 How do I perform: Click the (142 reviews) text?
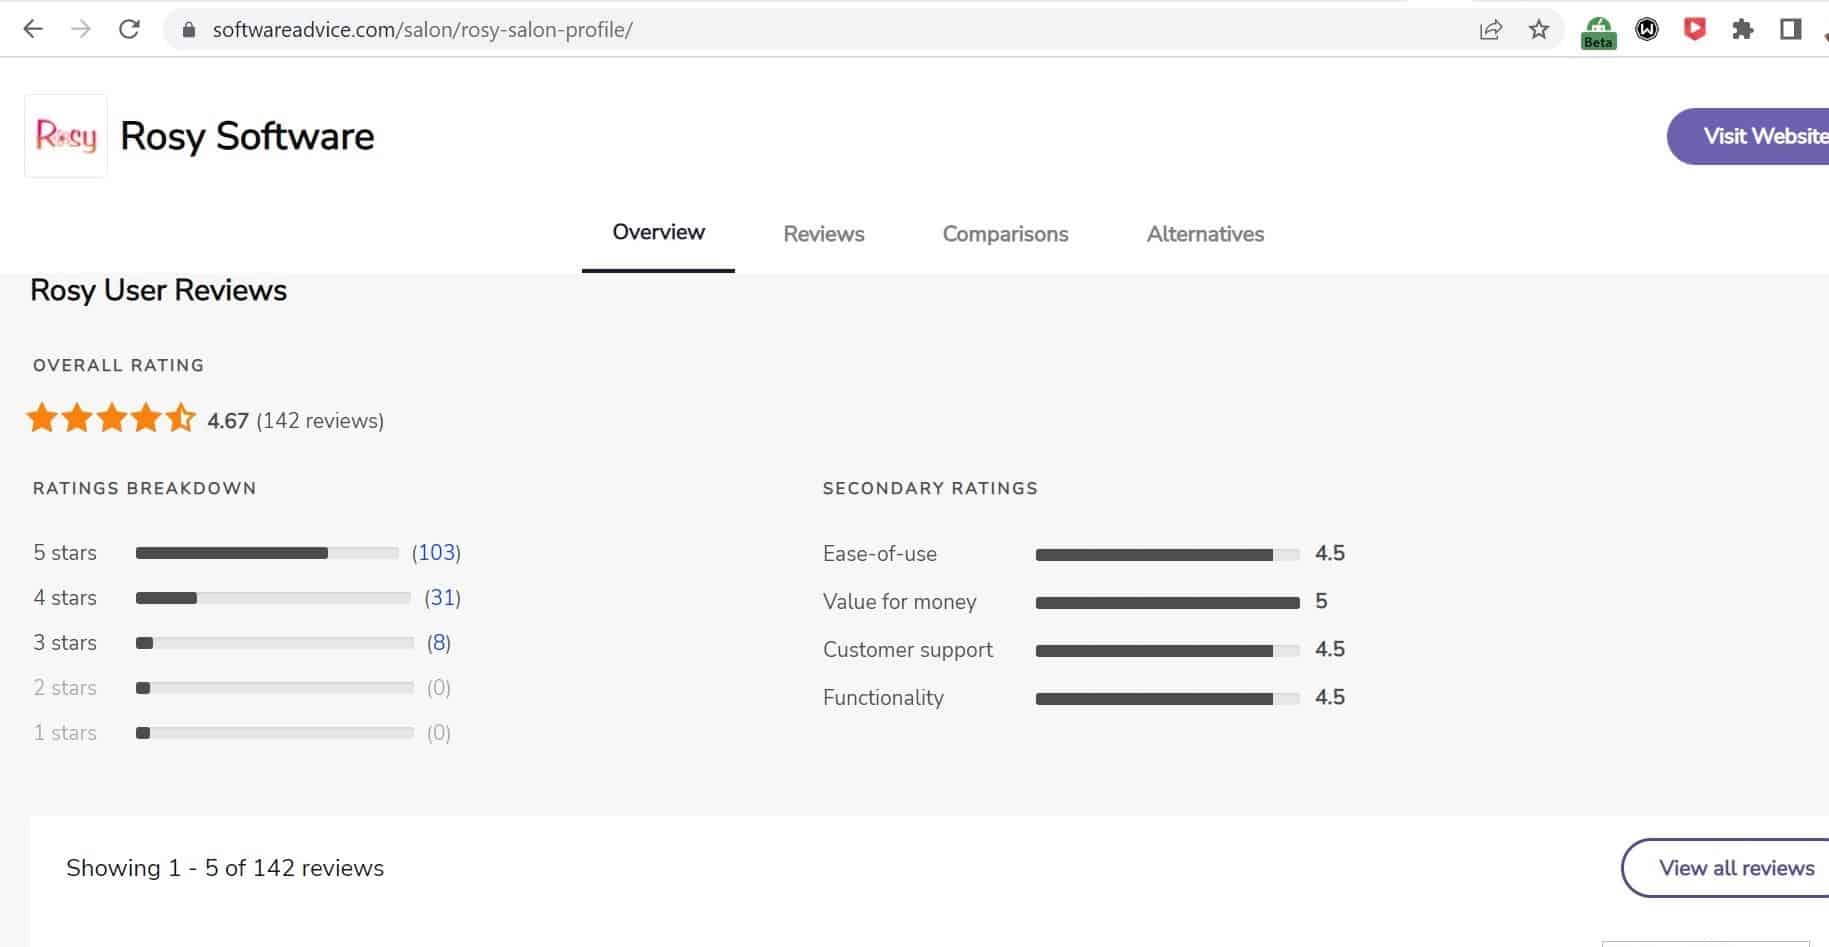[320, 421]
